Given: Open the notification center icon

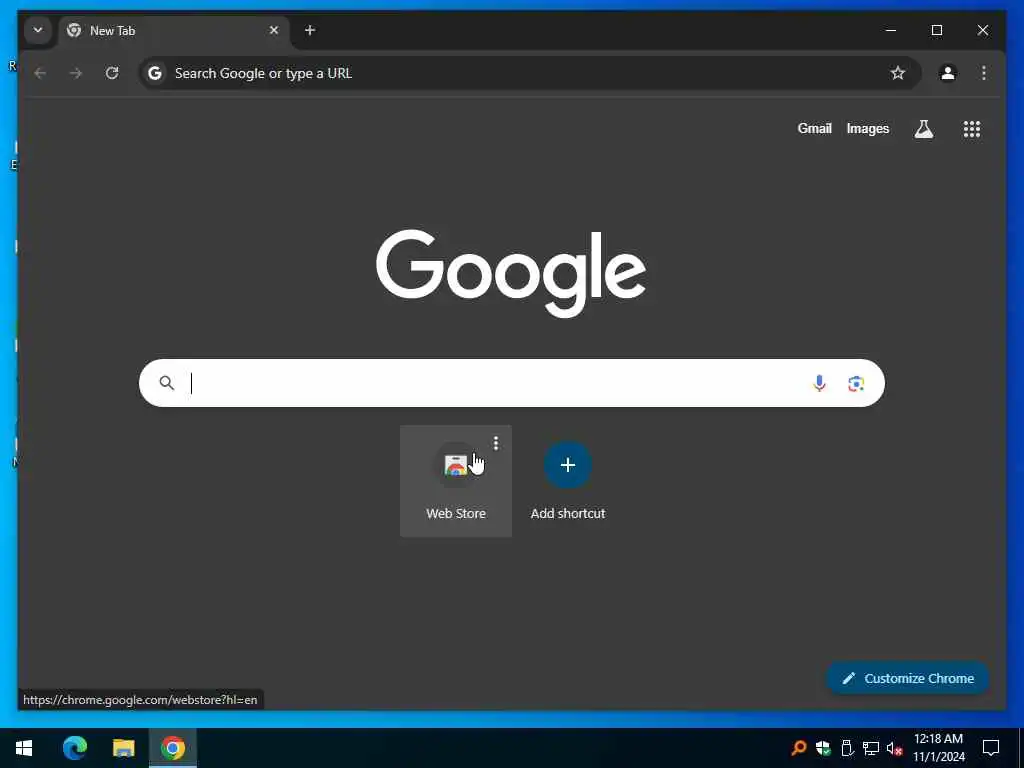Looking at the screenshot, I should click(x=991, y=748).
